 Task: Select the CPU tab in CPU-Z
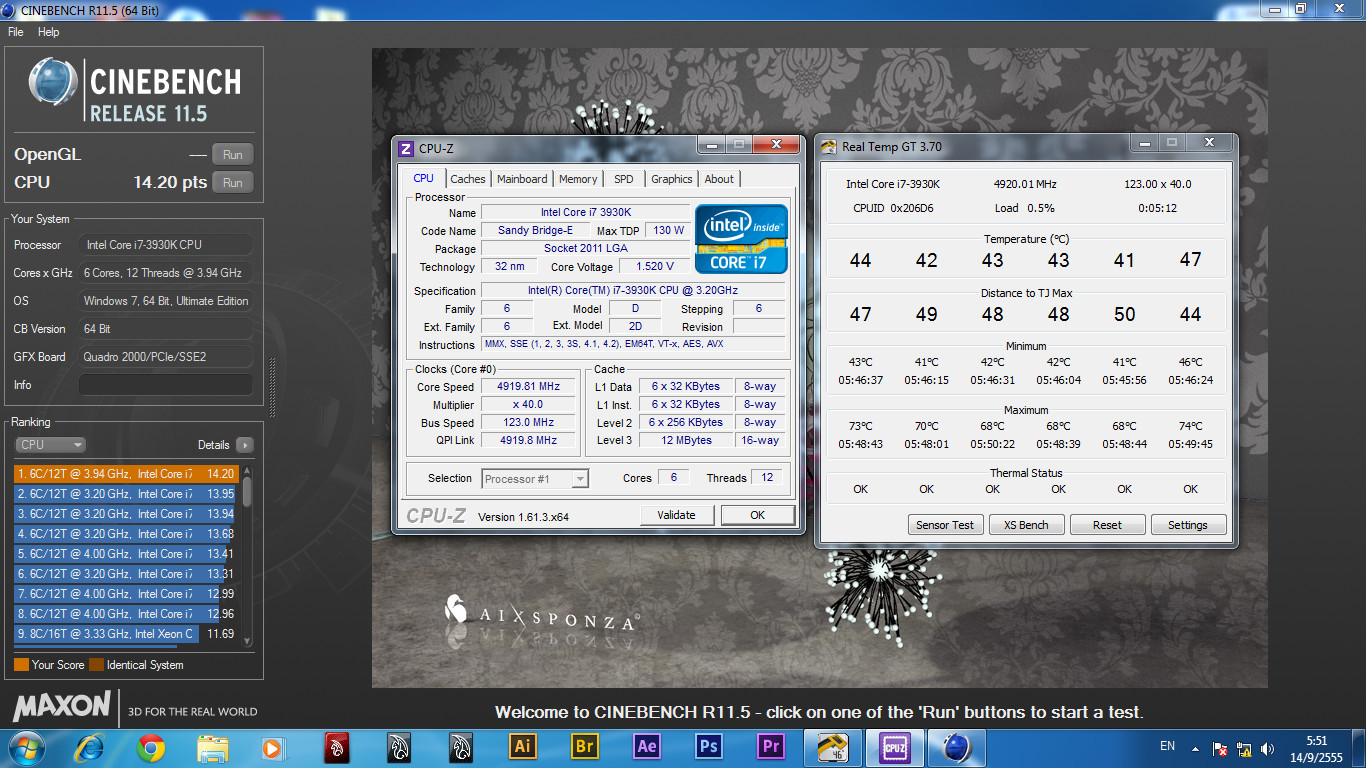(424, 178)
